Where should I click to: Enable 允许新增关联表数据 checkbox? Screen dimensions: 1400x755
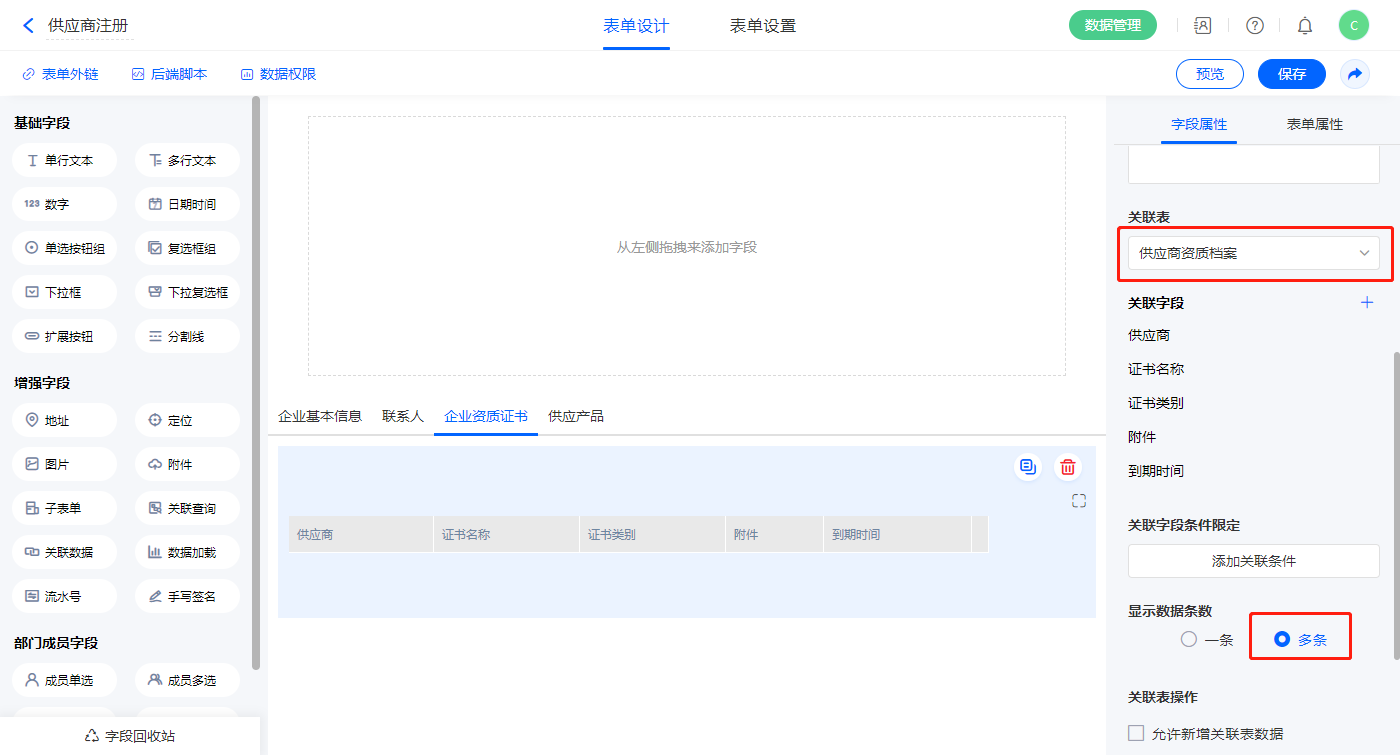click(1136, 733)
